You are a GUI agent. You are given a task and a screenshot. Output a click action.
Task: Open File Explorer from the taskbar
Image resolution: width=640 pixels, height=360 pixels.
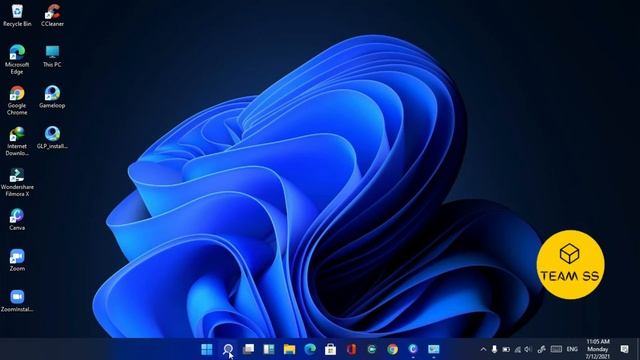[x=289, y=349]
